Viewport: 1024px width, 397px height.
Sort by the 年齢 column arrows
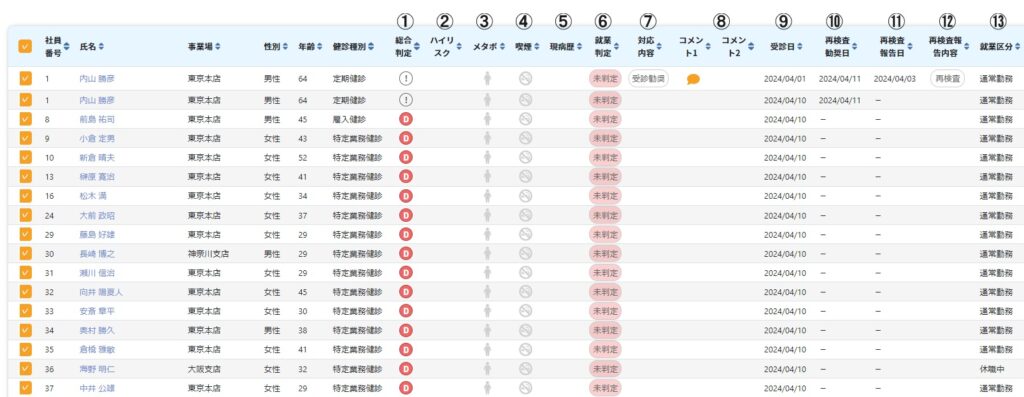[319, 46]
